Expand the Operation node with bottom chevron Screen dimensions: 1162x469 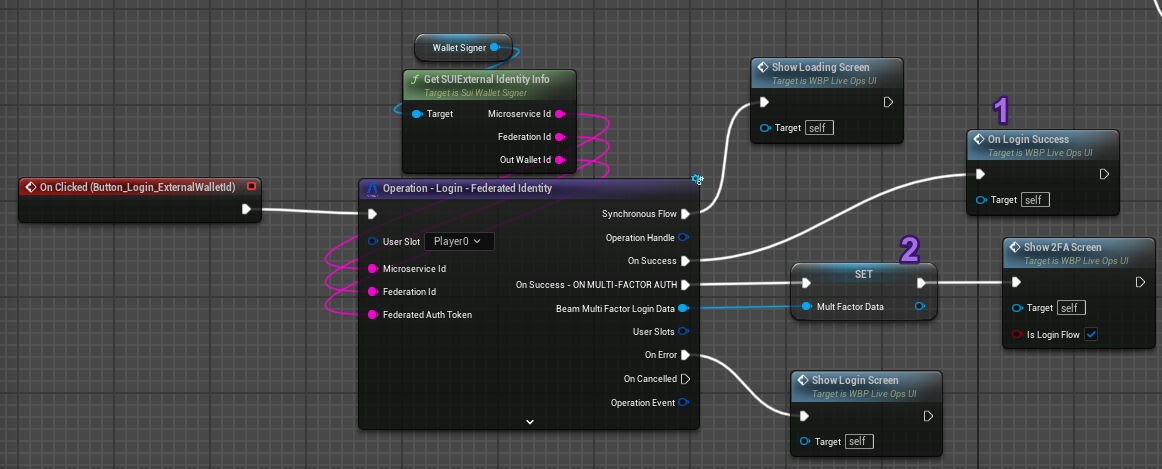[x=529, y=422]
